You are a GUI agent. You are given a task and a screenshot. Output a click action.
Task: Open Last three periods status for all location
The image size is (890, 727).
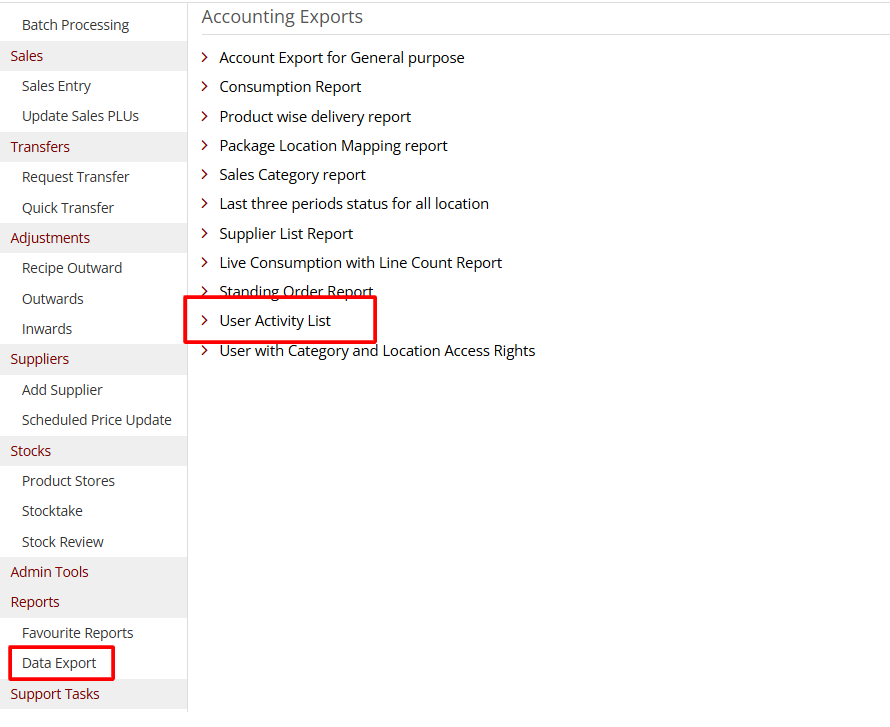pyautogui.click(x=353, y=203)
